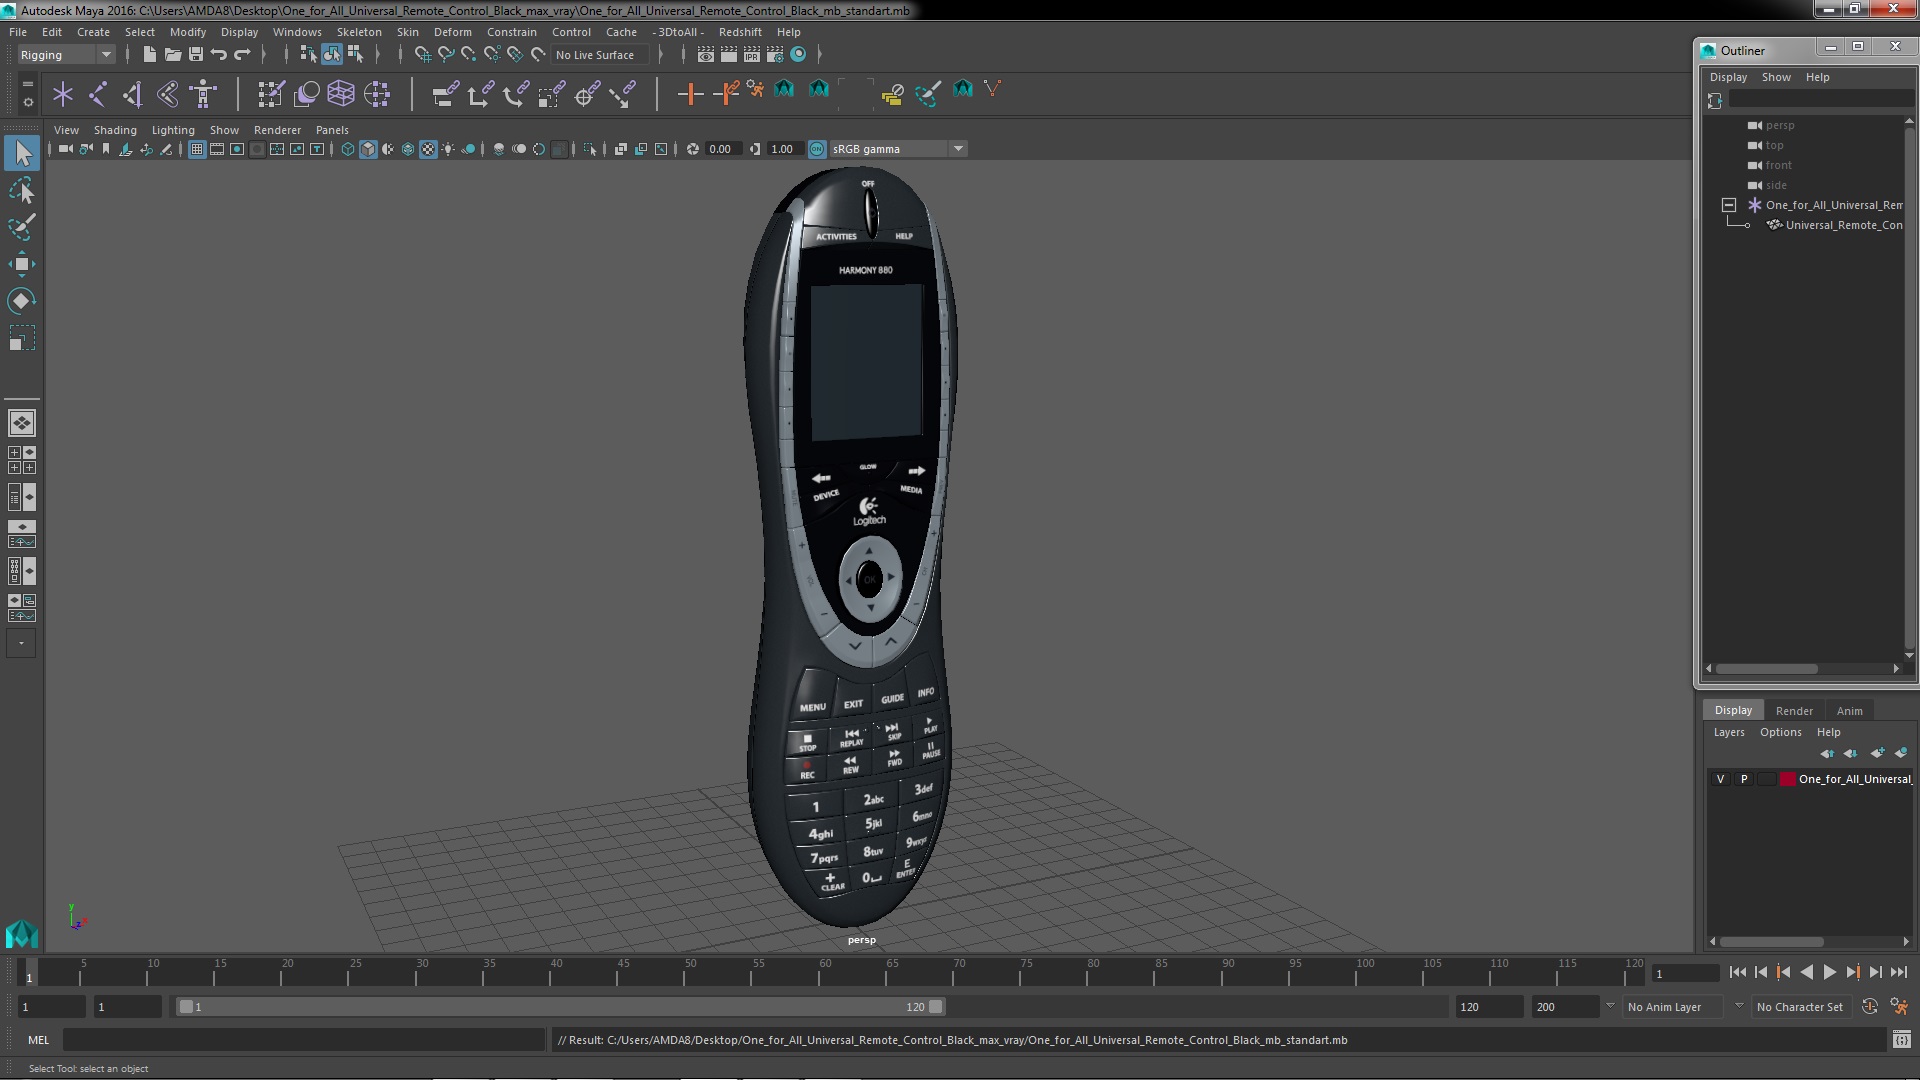Open the Deform menu
Screen dimensions: 1920x1080
[452, 32]
